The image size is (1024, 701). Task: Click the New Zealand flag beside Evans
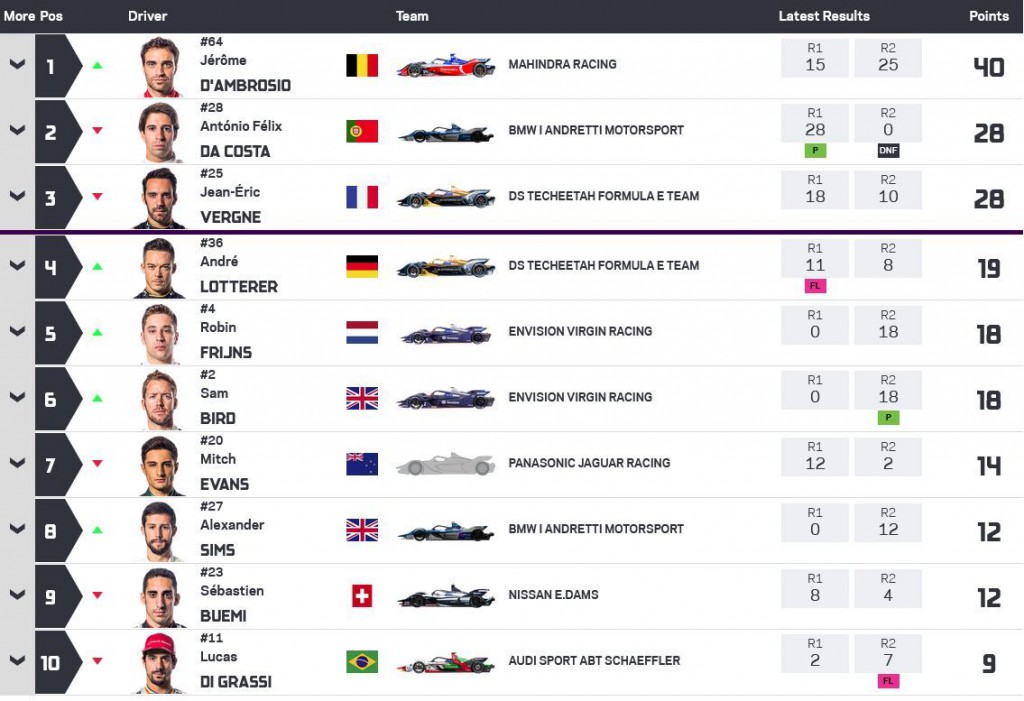point(362,464)
